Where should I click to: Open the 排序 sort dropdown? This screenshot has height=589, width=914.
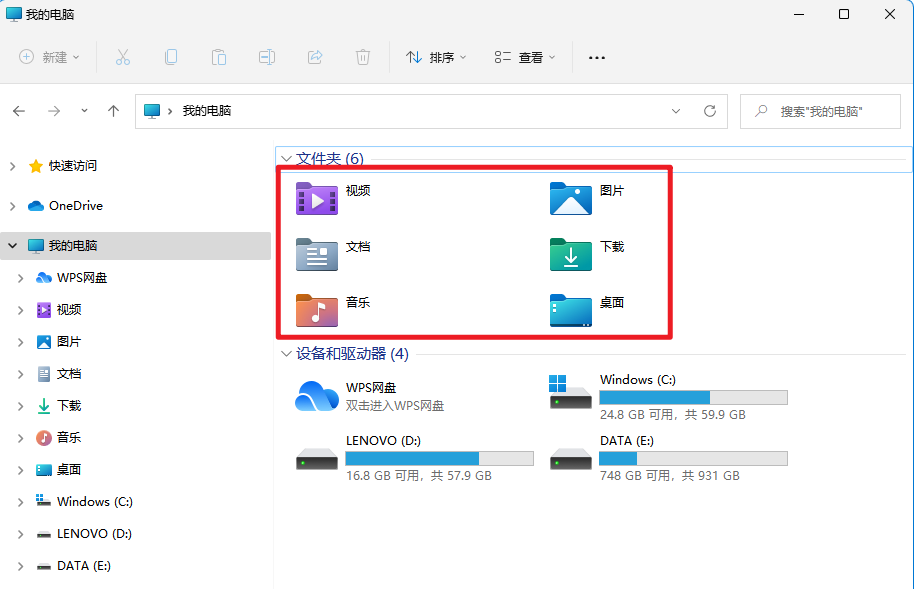pos(436,57)
